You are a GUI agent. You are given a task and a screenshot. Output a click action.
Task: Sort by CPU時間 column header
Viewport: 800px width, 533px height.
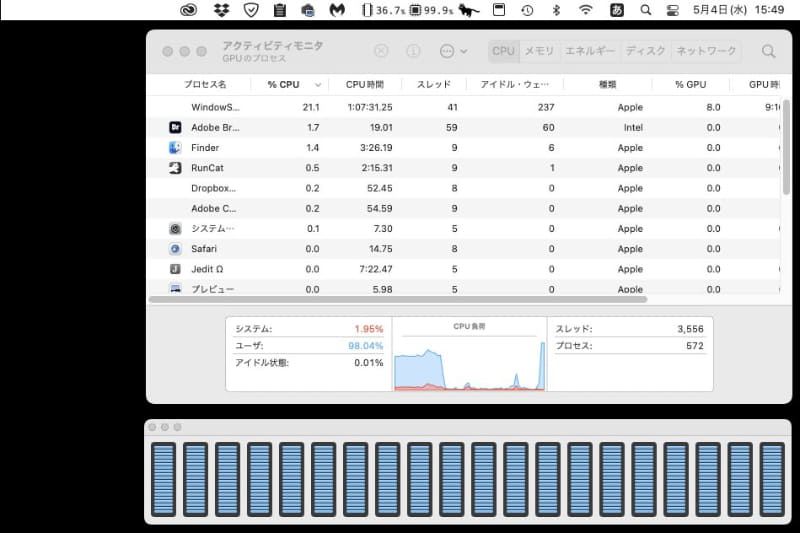pos(365,85)
